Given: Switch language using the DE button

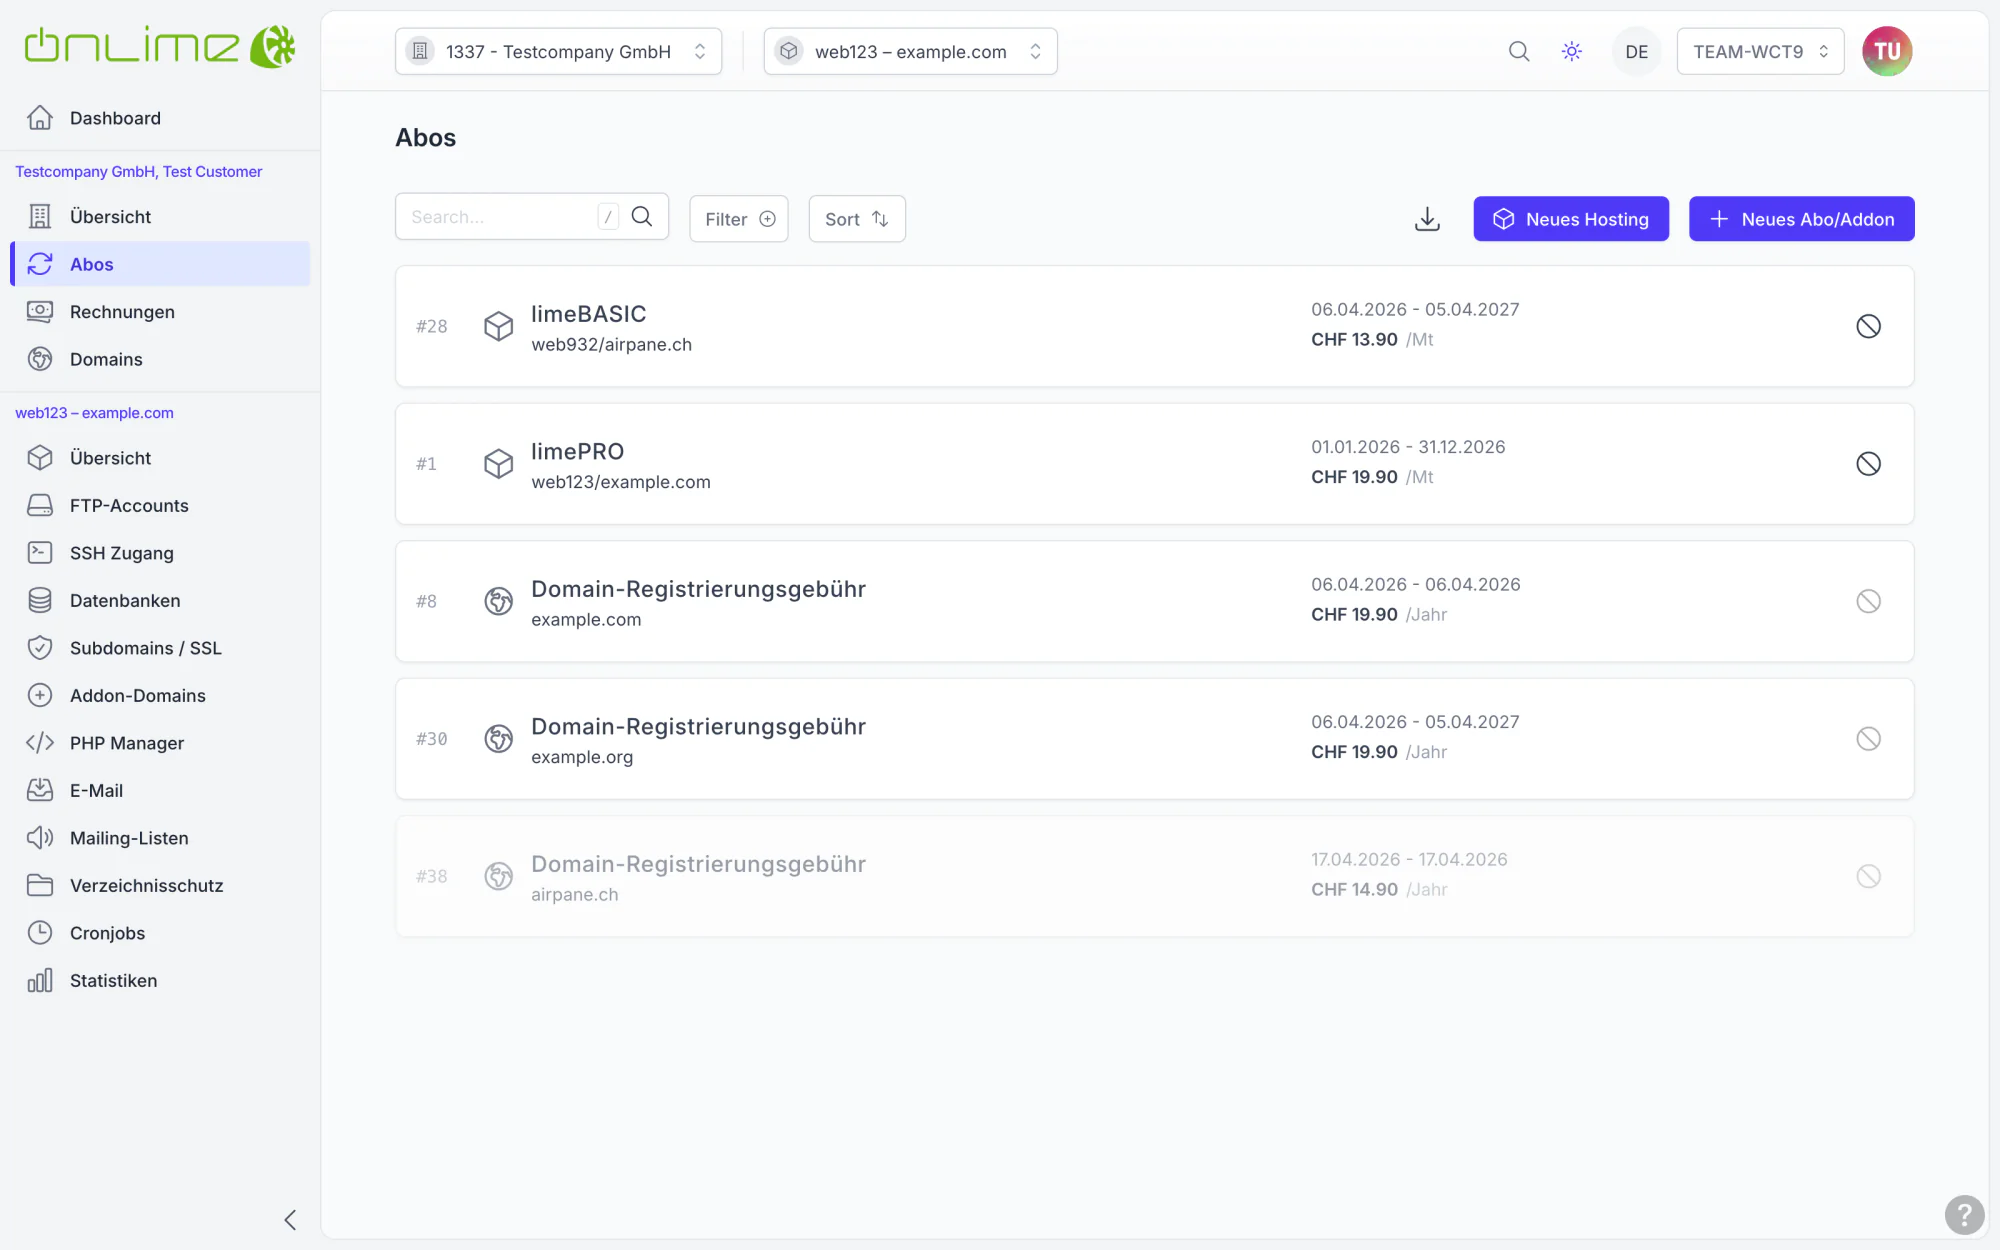Looking at the screenshot, I should tap(1636, 51).
